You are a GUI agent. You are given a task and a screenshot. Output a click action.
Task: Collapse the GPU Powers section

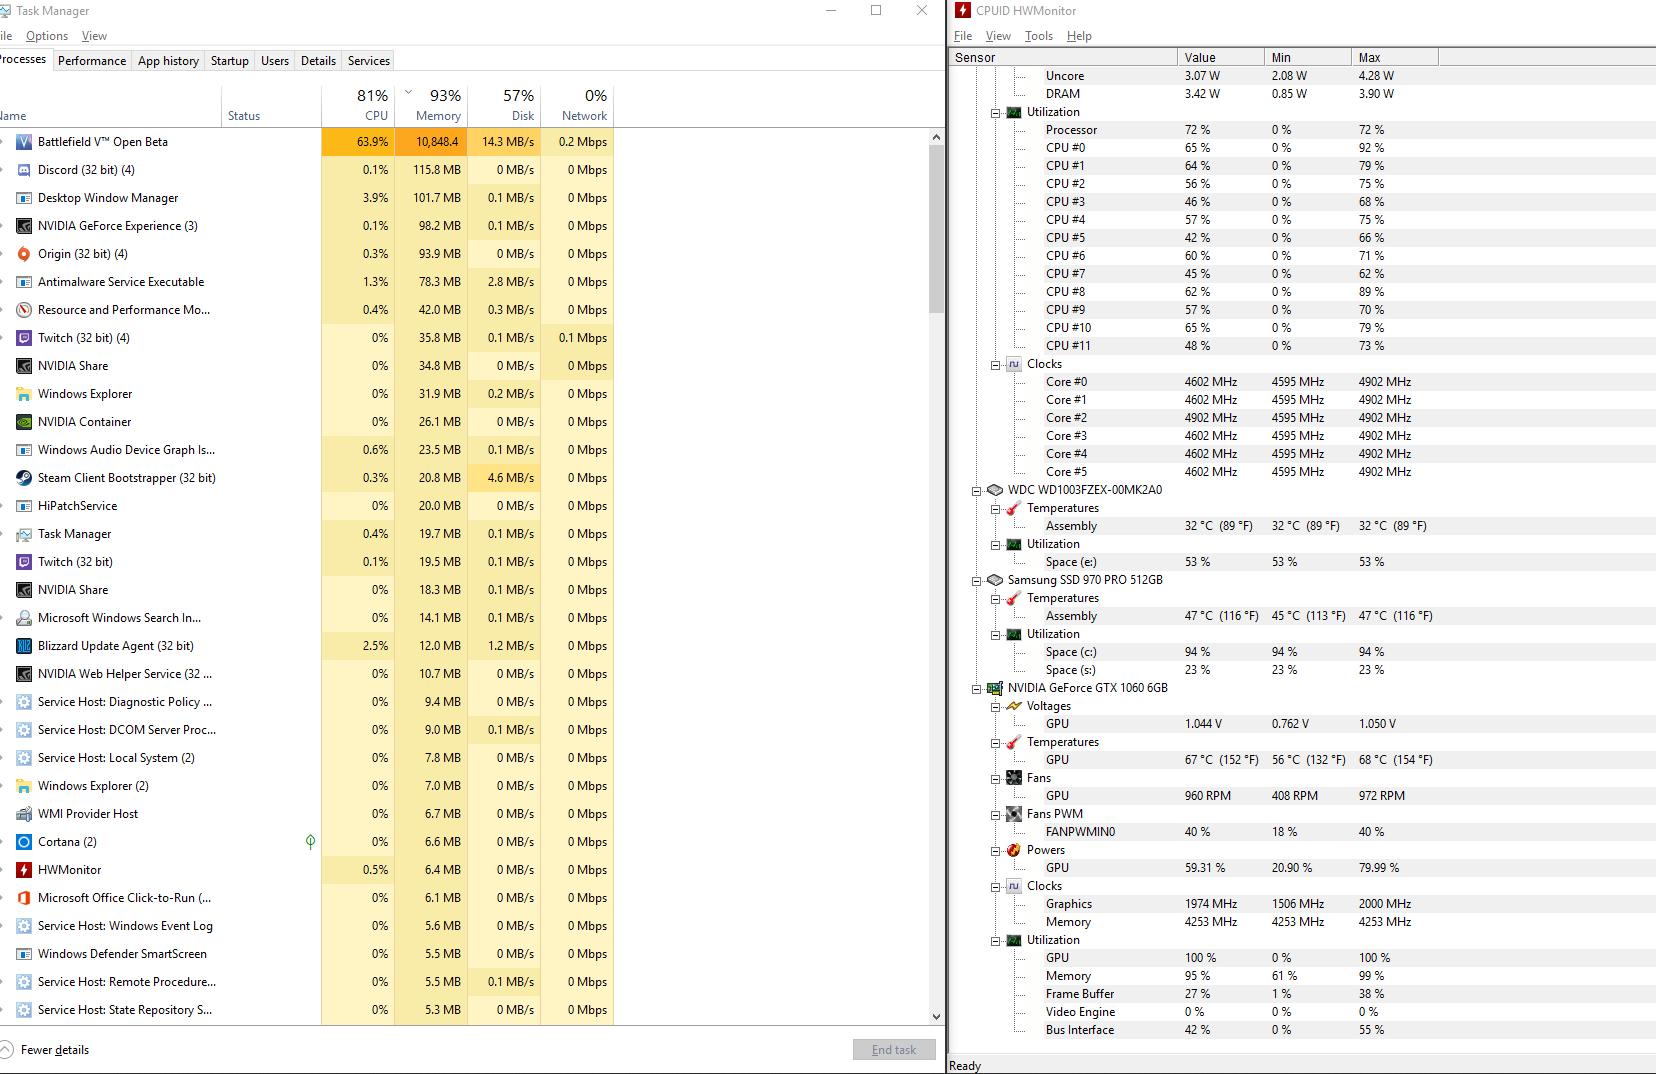[x=996, y=851]
